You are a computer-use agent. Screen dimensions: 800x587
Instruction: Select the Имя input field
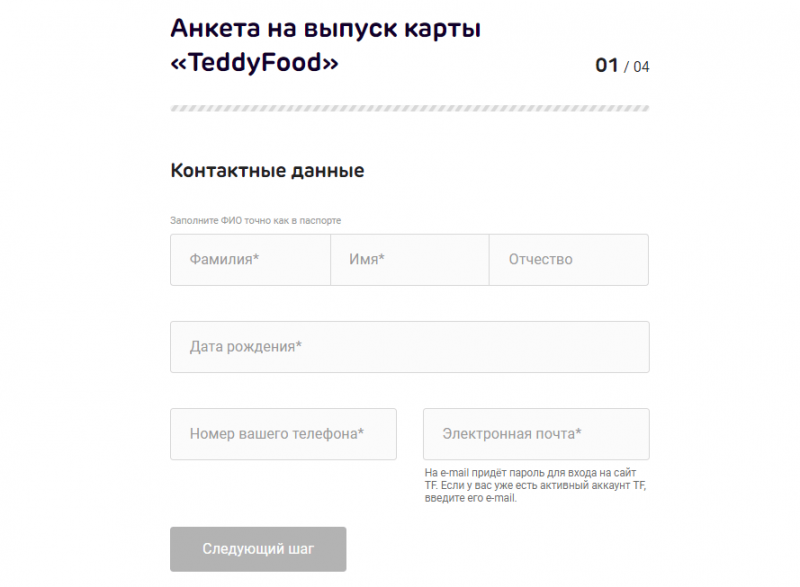coord(410,260)
